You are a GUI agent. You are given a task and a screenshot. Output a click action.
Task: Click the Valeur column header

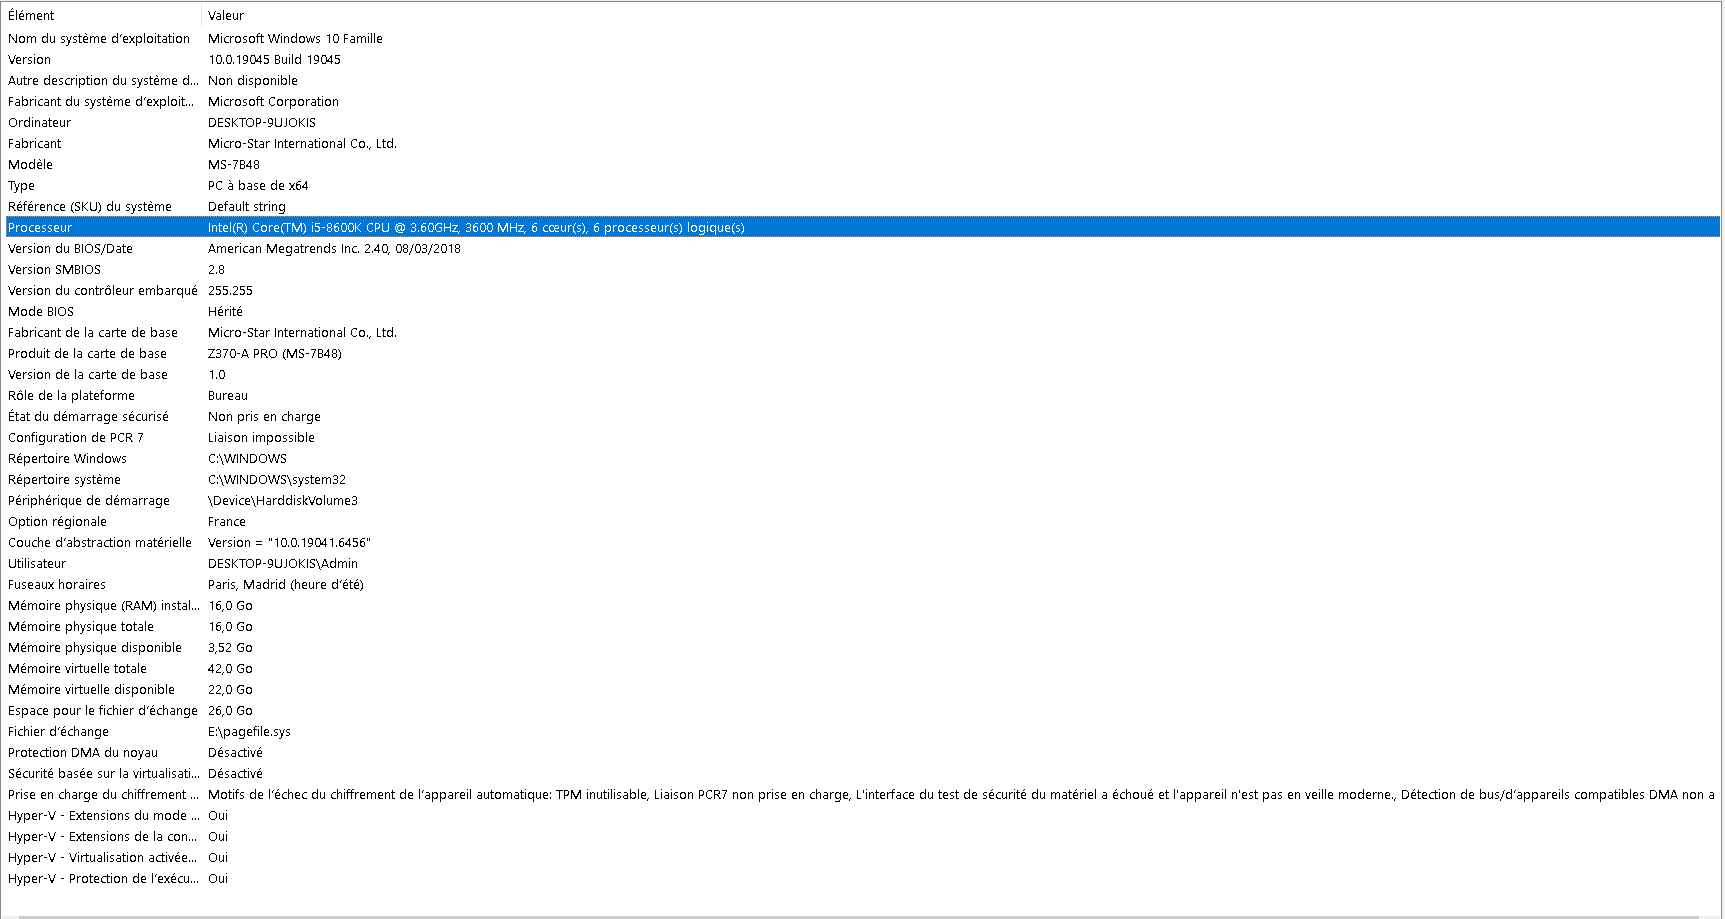pyautogui.click(x=962, y=15)
